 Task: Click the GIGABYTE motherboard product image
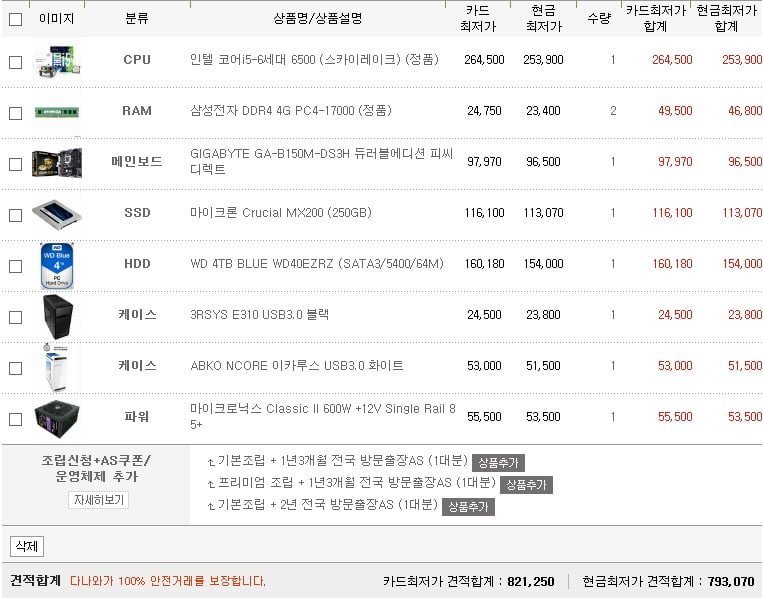(57, 163)
